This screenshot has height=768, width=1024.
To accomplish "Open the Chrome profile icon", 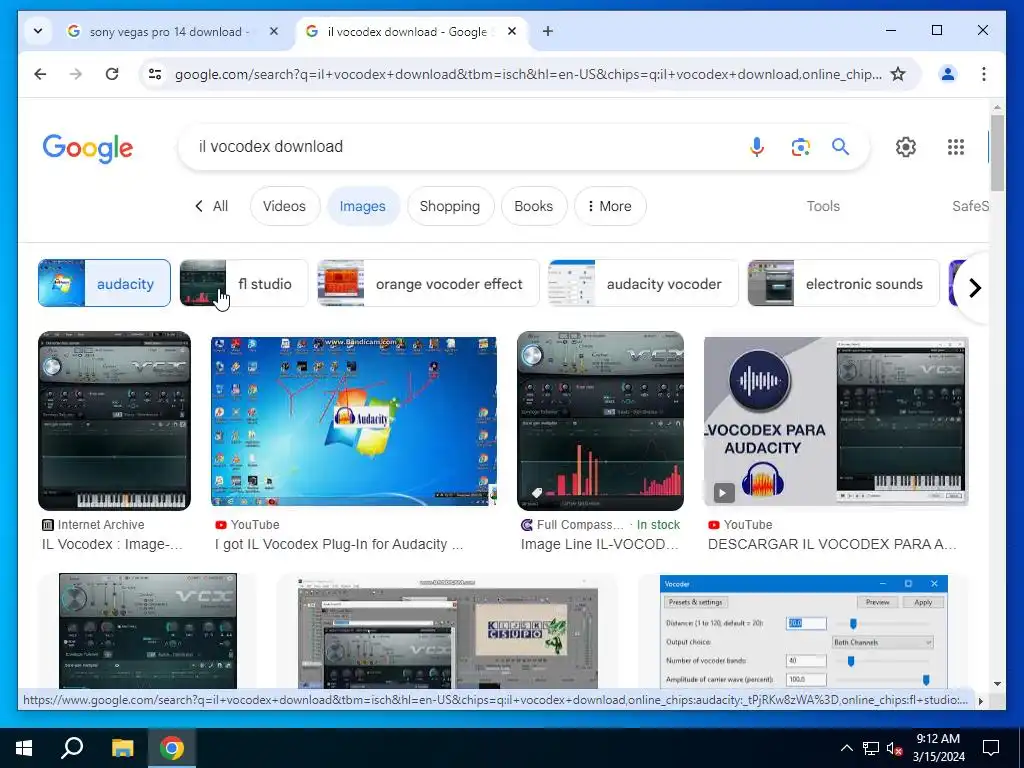I will coord(948,74).
